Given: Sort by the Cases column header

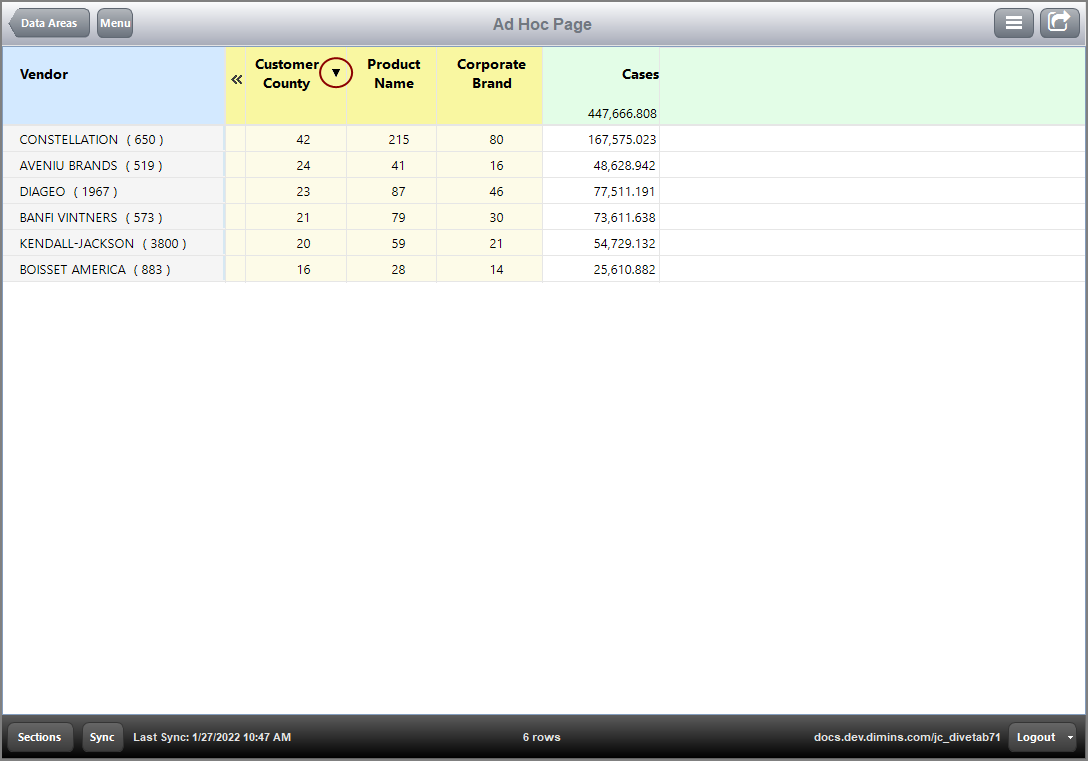Looking at the screenshot, I should click(x=640, y=74).
